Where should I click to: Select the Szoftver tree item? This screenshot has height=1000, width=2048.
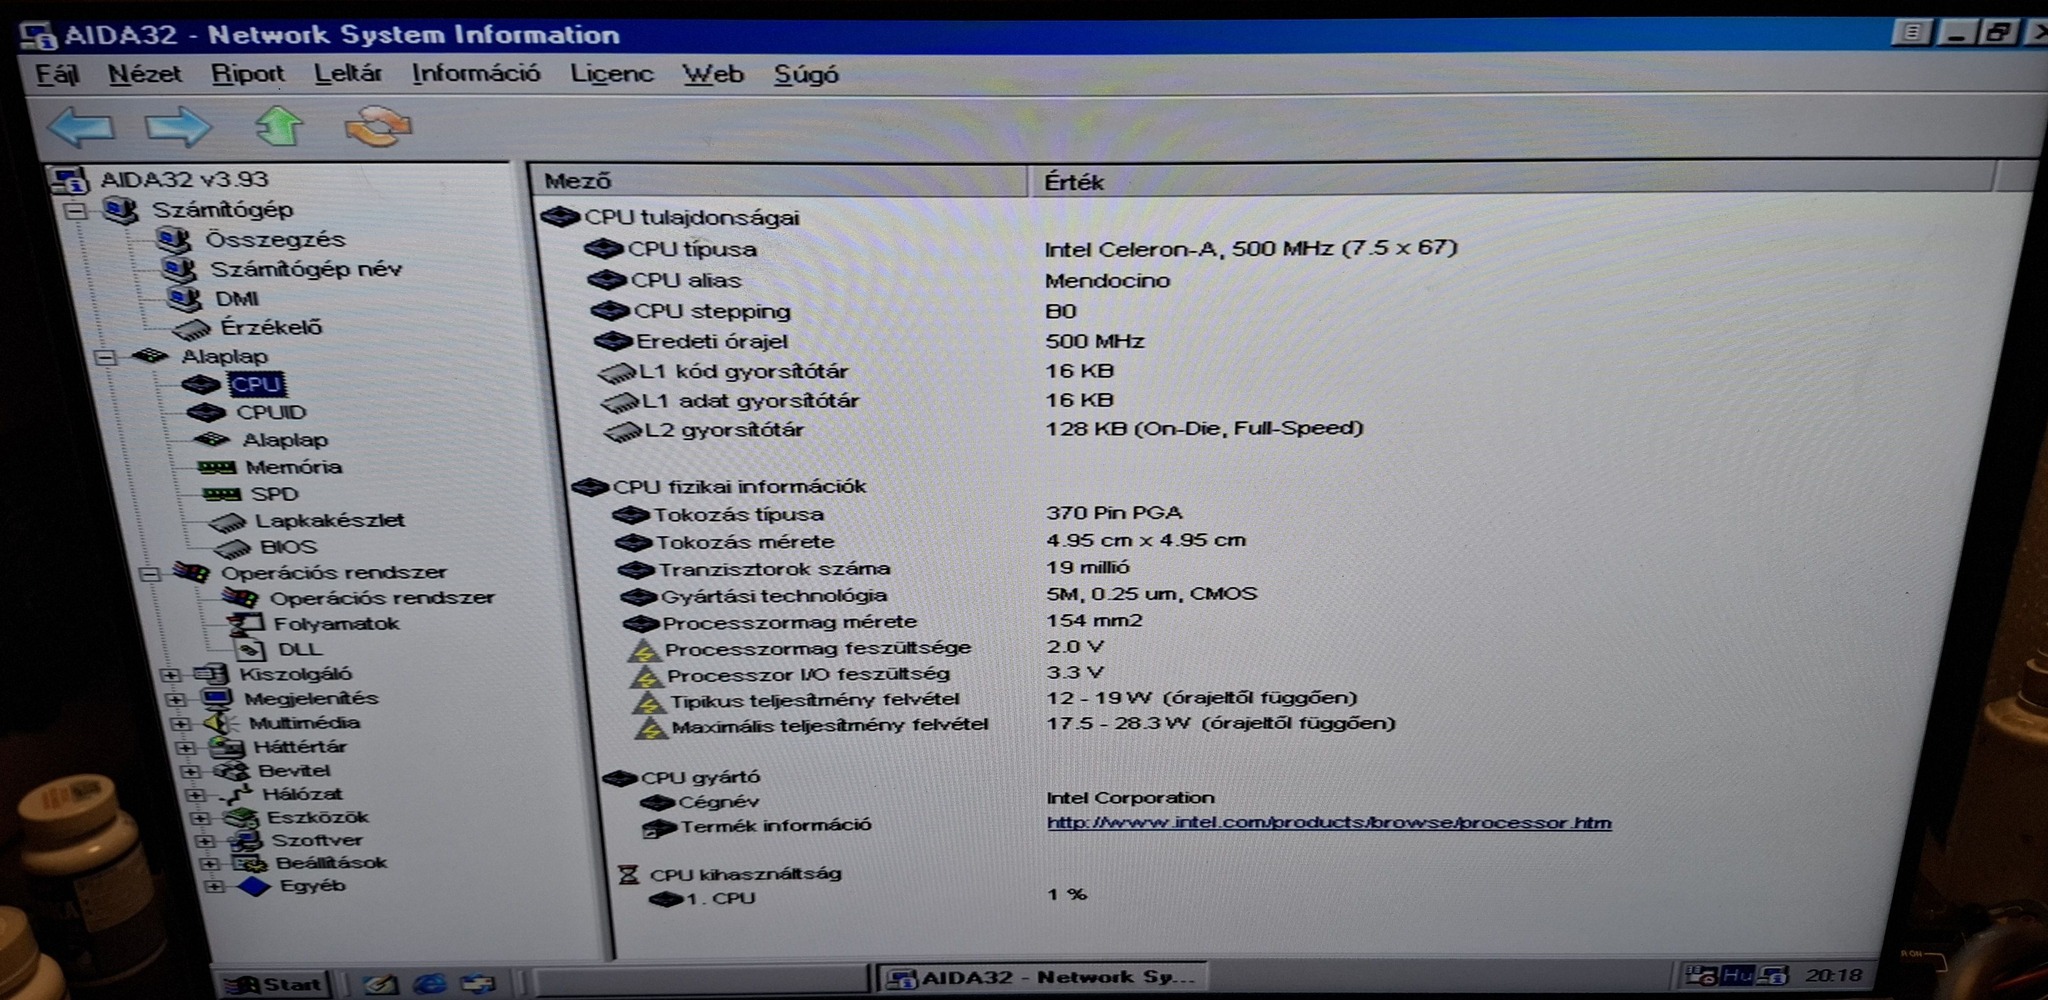pos(316,841)
